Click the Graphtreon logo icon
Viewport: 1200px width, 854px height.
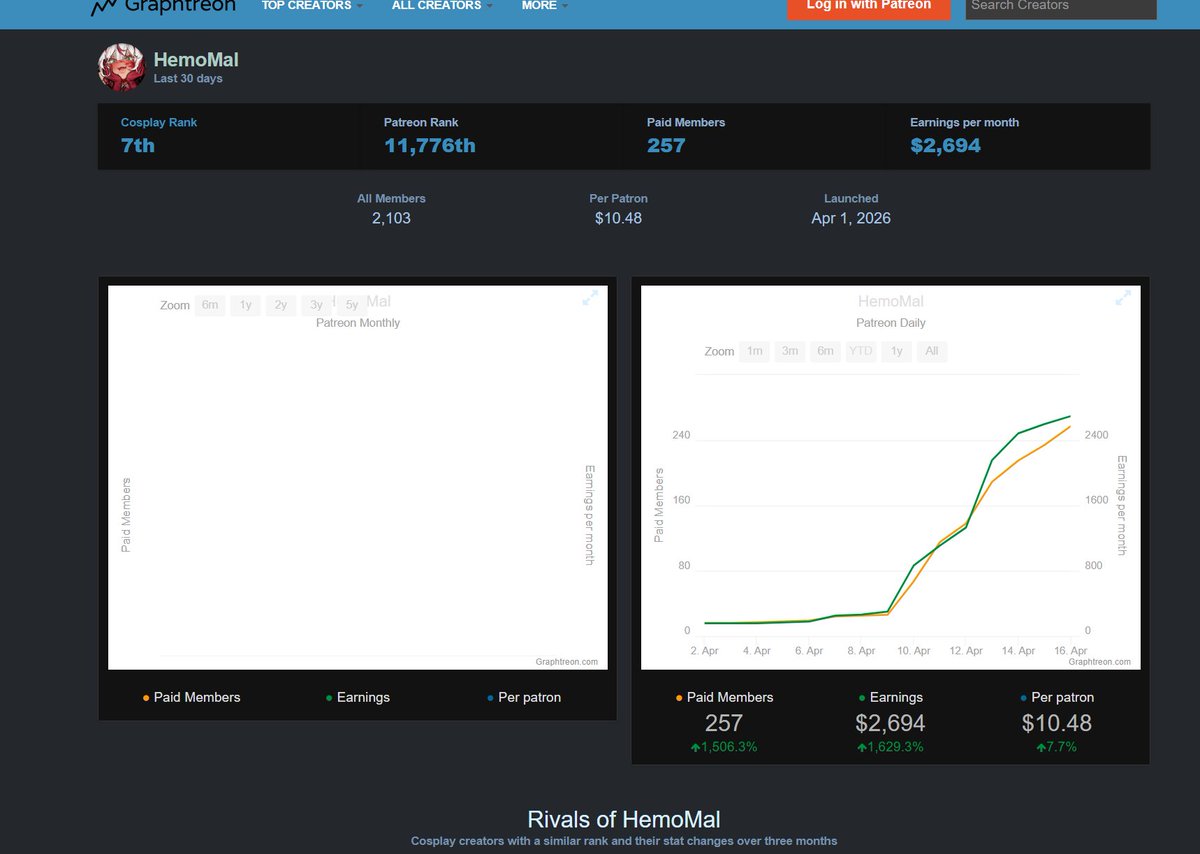point(103,7)
